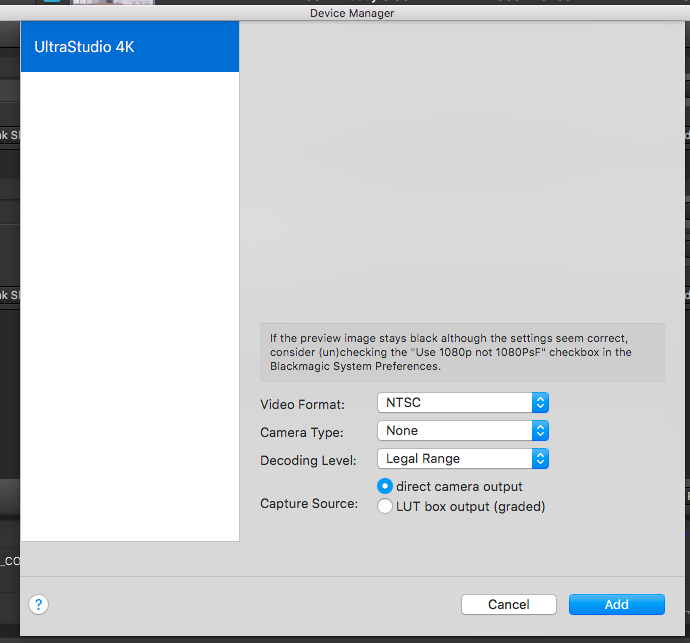Screen dimensions: 690x643
Task: Select UltraStudio 4K in the device list
Action: (130, 47)
